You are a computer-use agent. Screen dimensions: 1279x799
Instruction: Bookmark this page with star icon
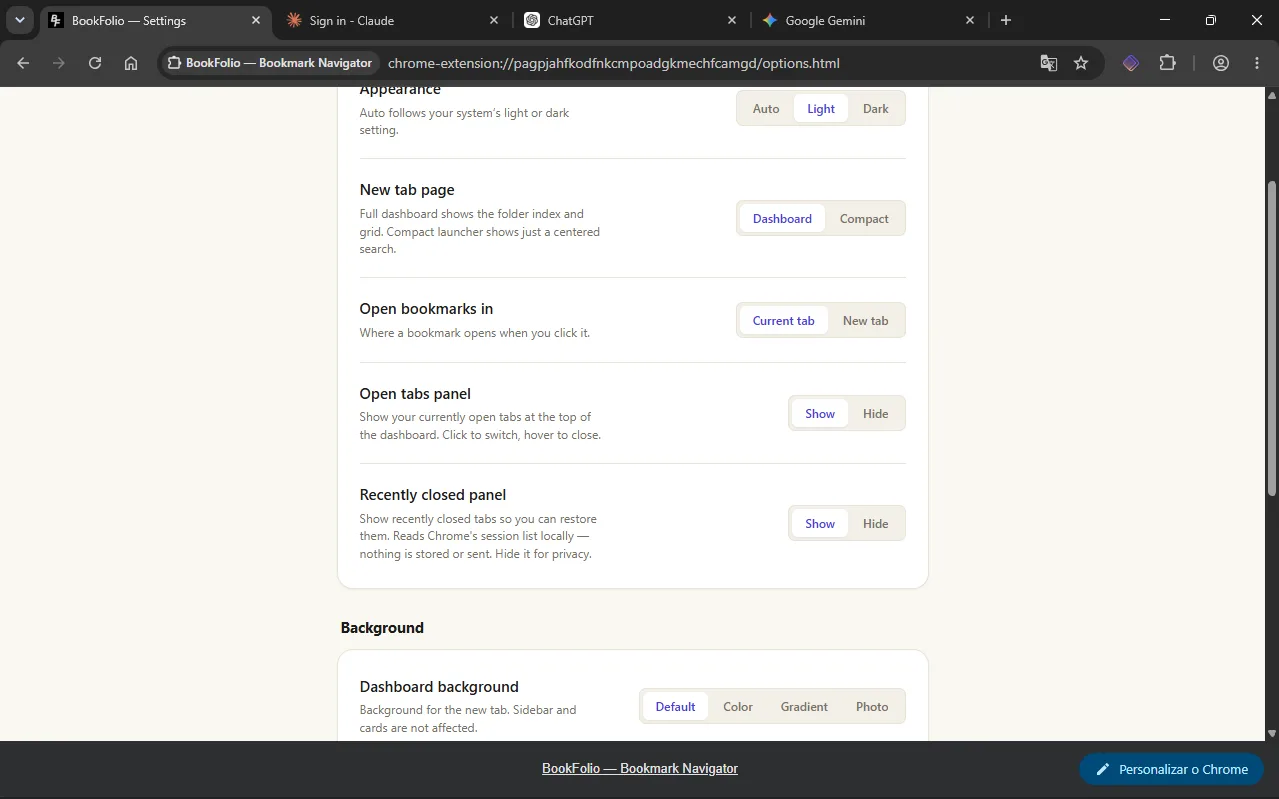pyautogui.click(x=1081, y=63)
